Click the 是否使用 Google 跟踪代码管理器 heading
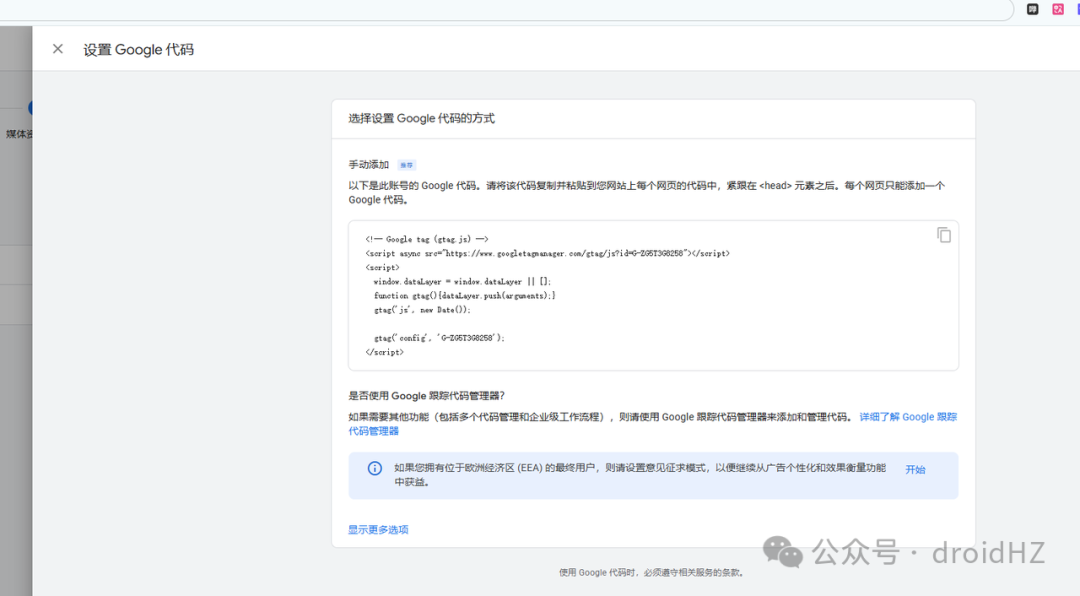Viewport: 1080px width, 596px height. point(426,395)
